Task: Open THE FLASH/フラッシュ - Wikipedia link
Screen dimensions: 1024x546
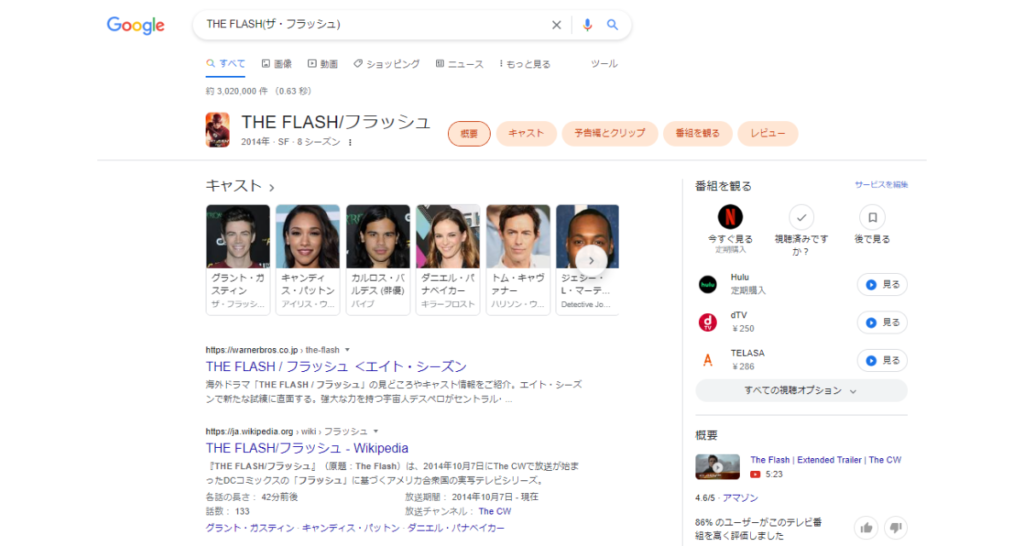Action: tap(307, 448)
